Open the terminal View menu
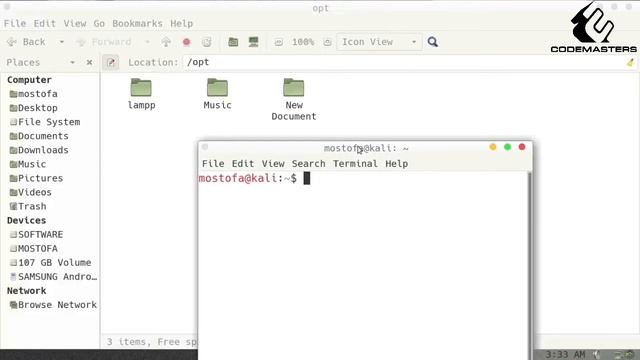The height and width of the screenshot is (360, 640). click(273, 164)
